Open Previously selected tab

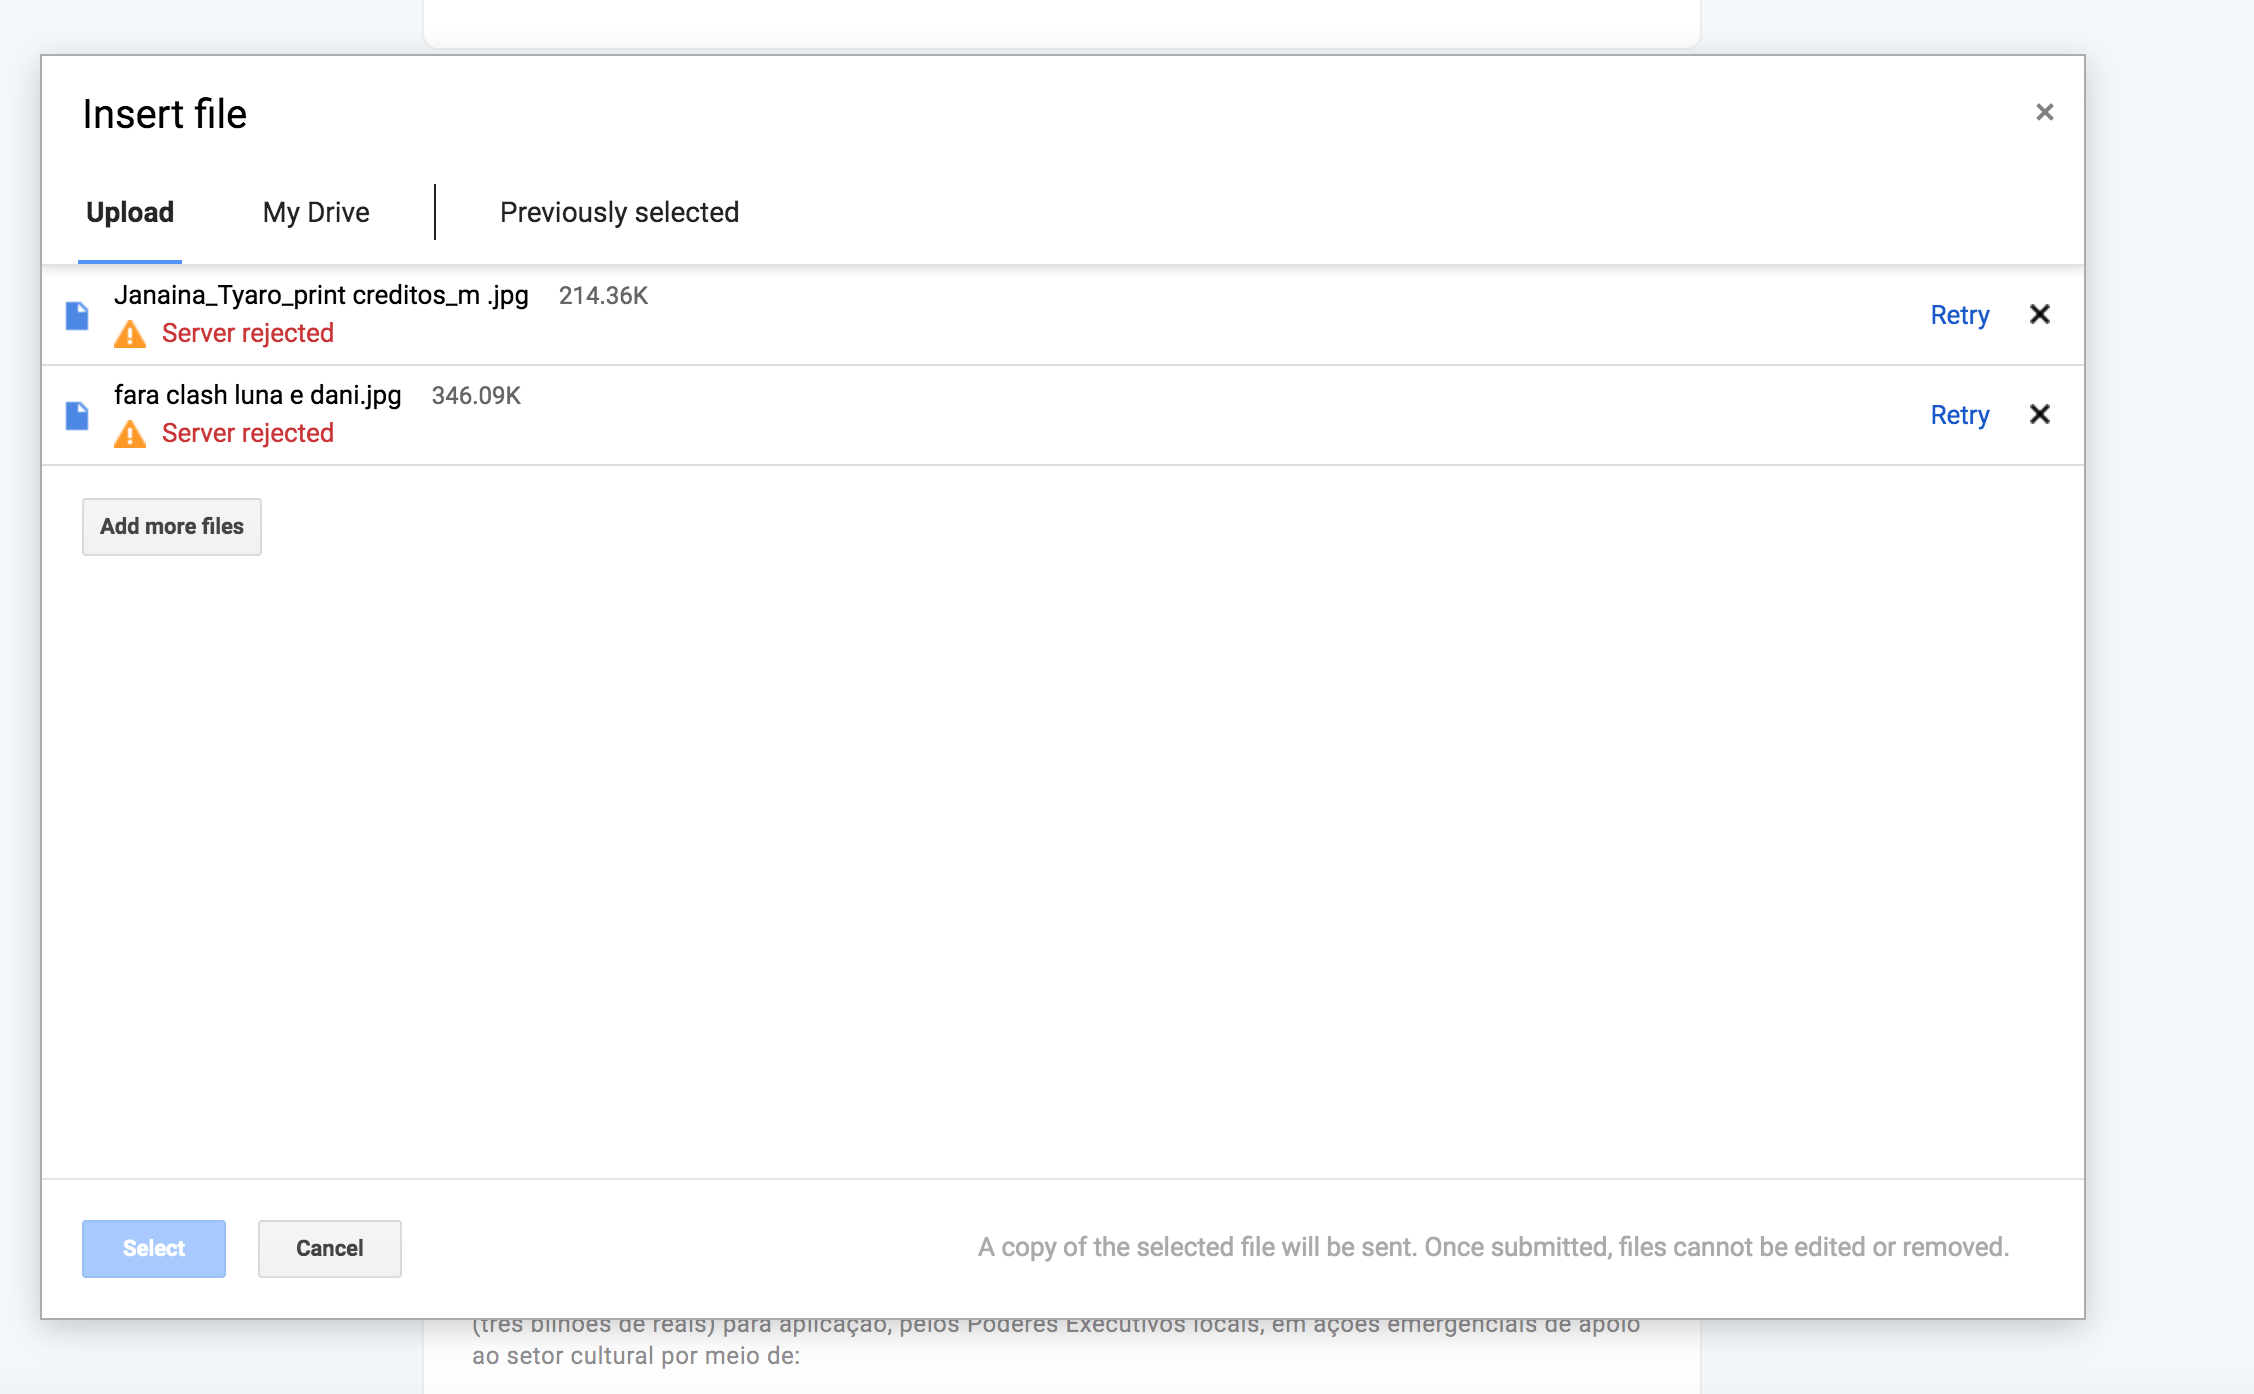click(617, 211)
